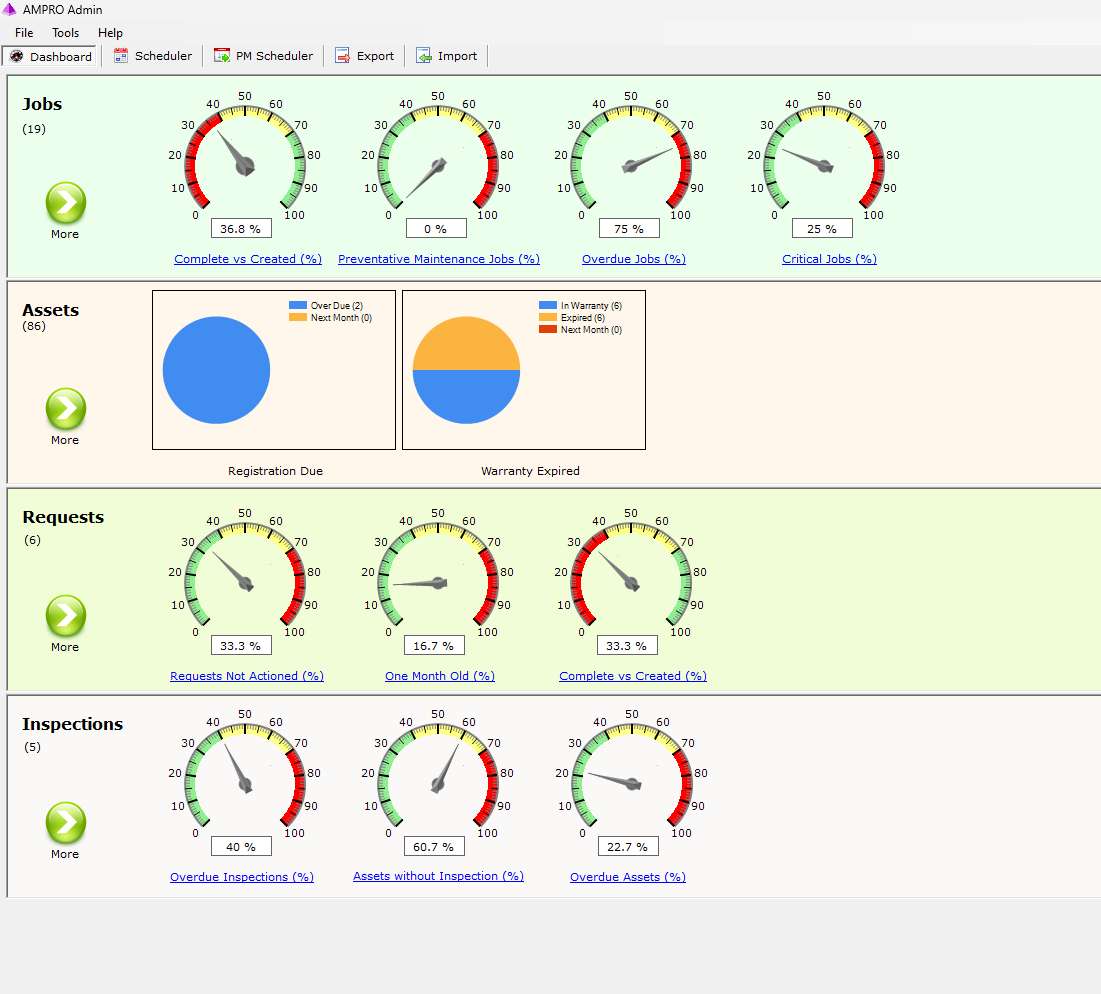Open the Help menu
1101x994 pixels.
click(110, 32)
